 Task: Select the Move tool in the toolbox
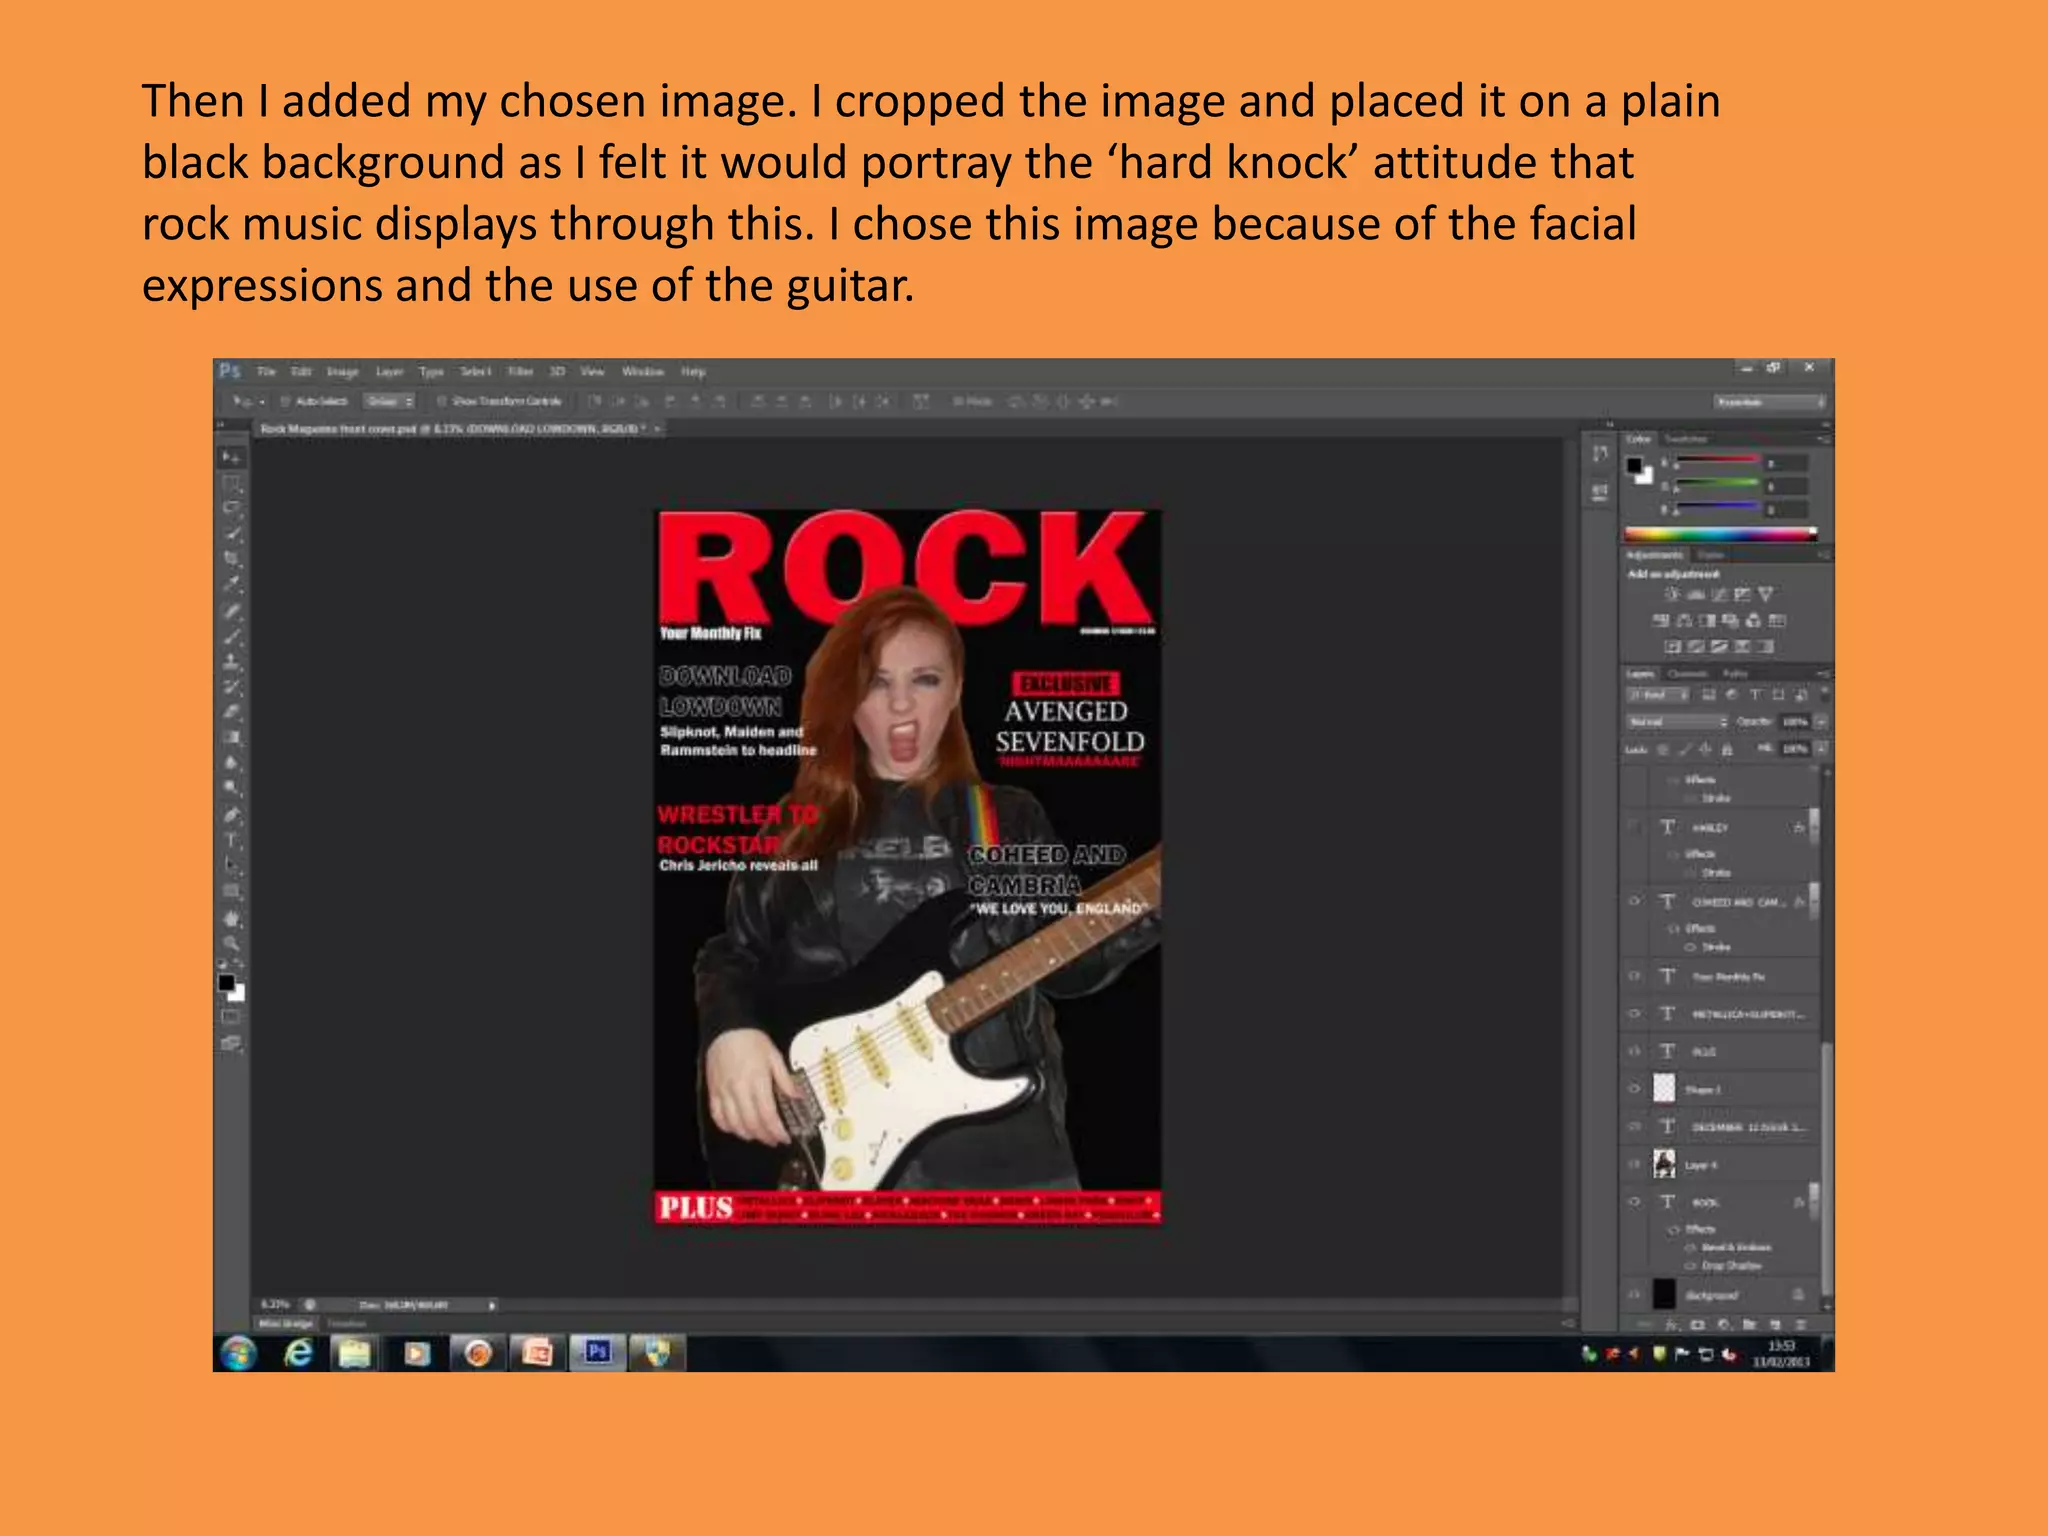click(231, 457)
